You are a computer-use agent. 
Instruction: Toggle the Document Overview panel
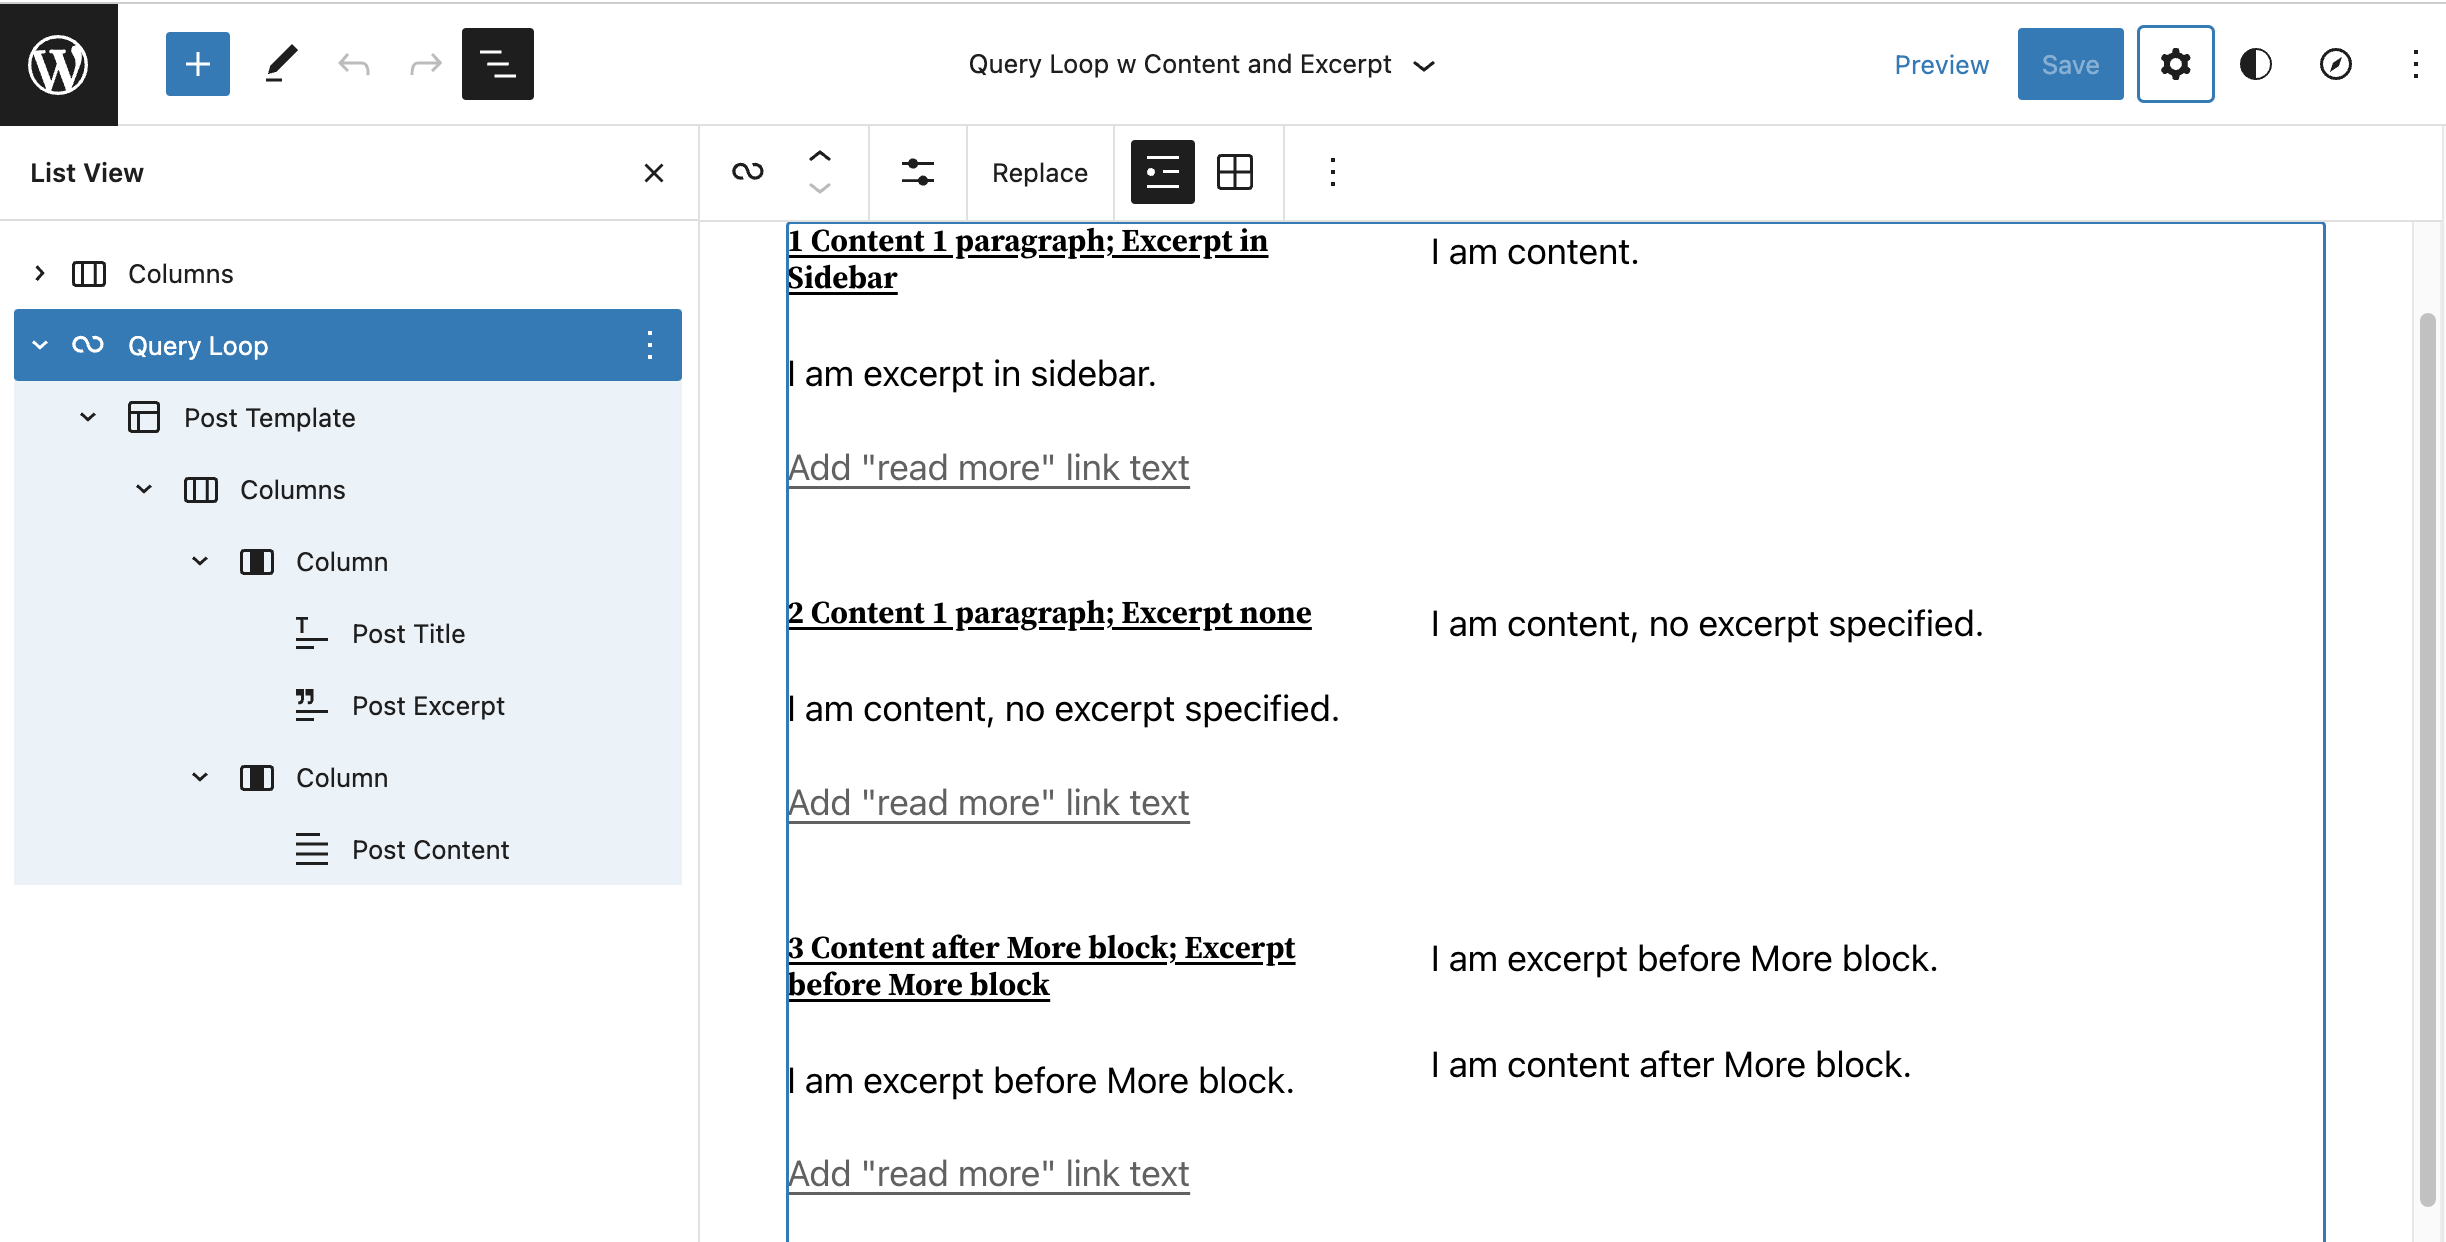tap(497, 63)
